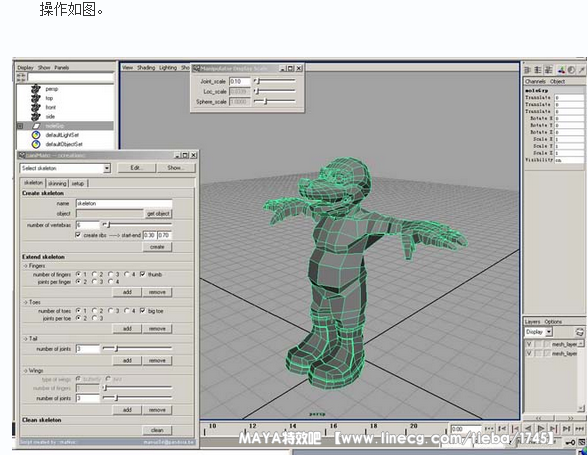Step forward one frame

pyautogui.click(x=566, y=428)
